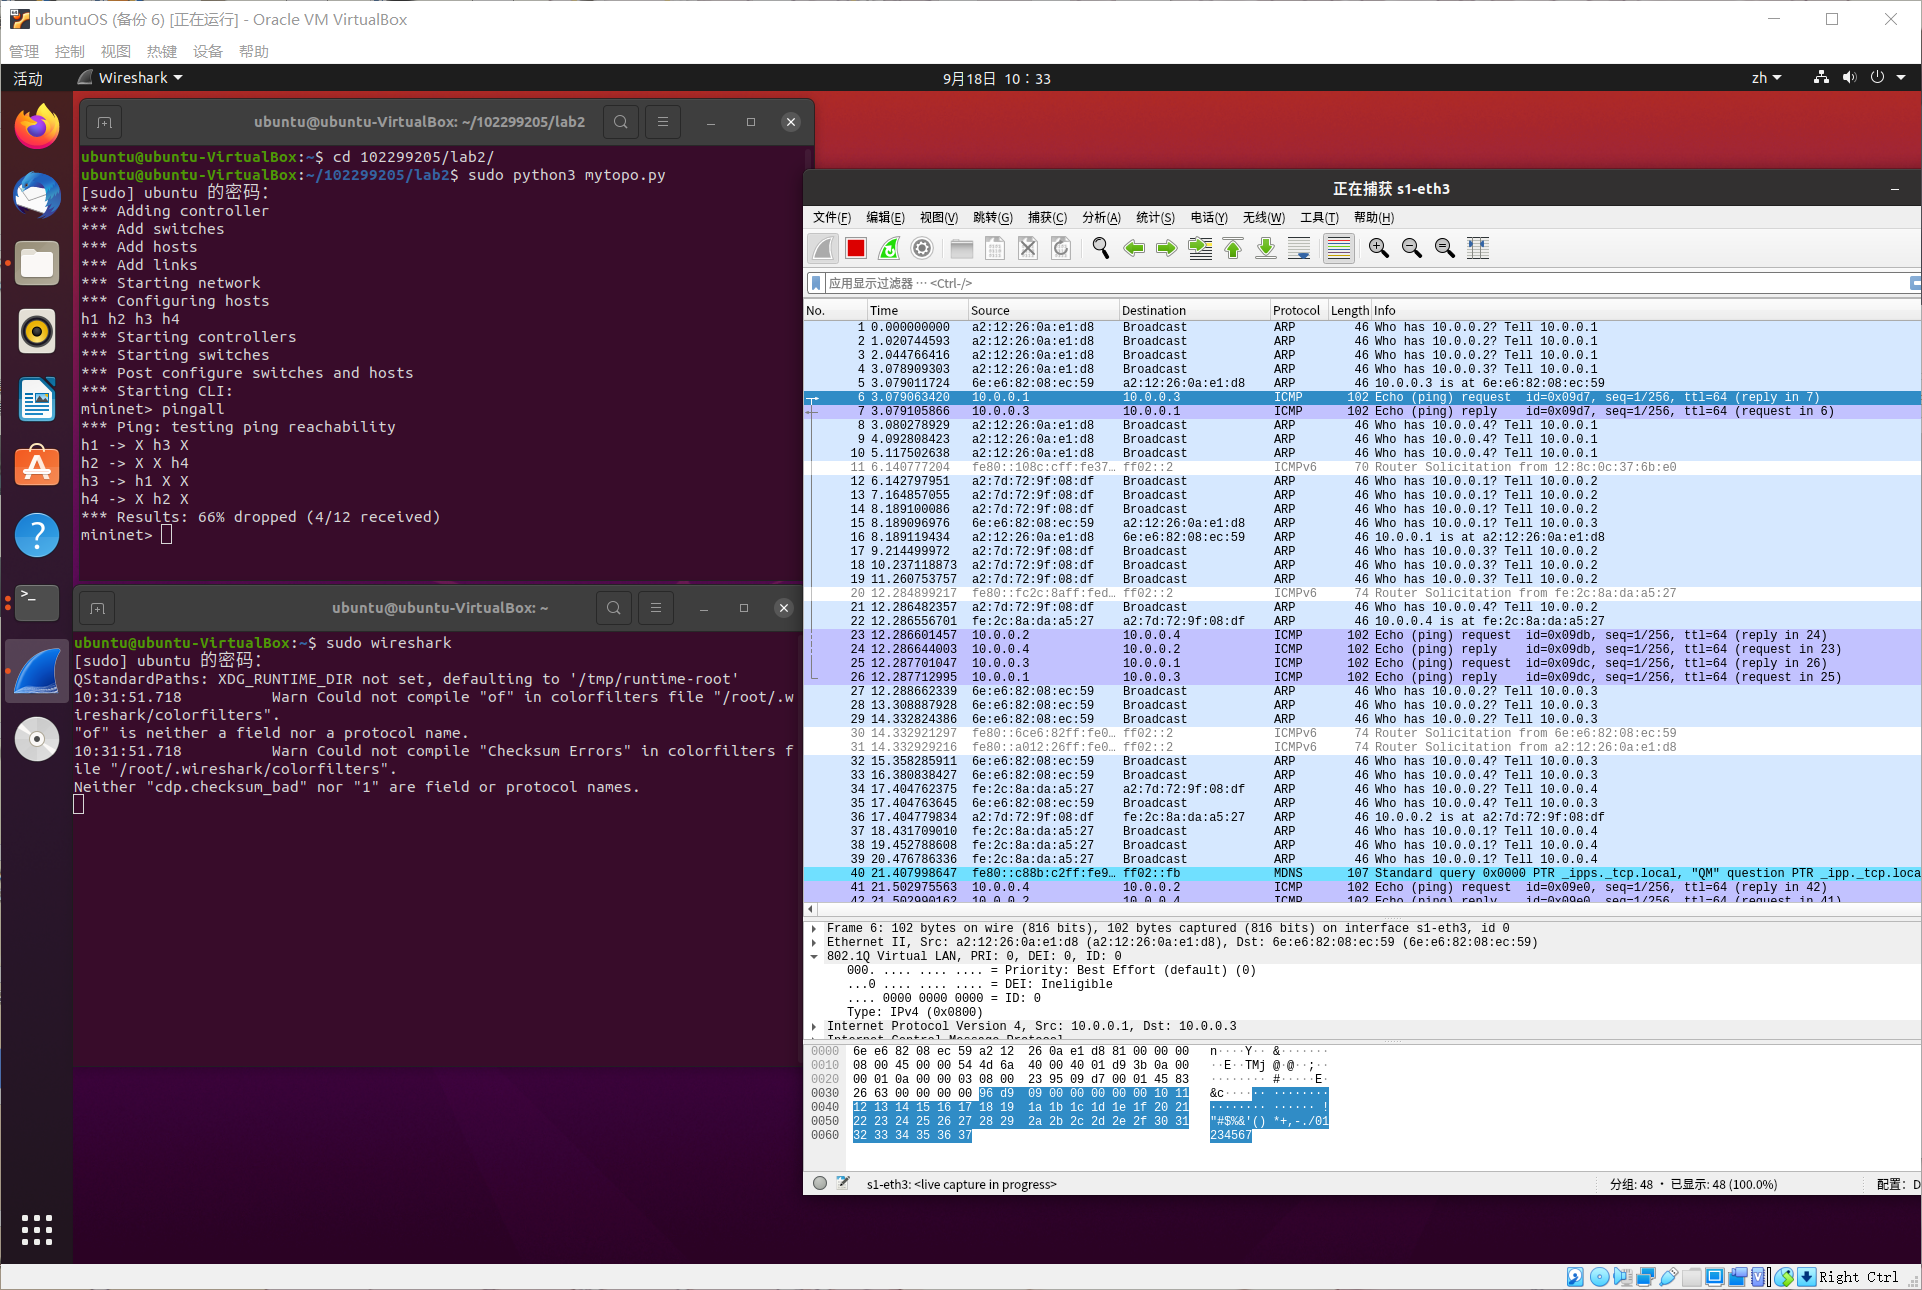Click the go to specified packet icon
This screenshot has width=1922, height=1290.
[1200, 248]
